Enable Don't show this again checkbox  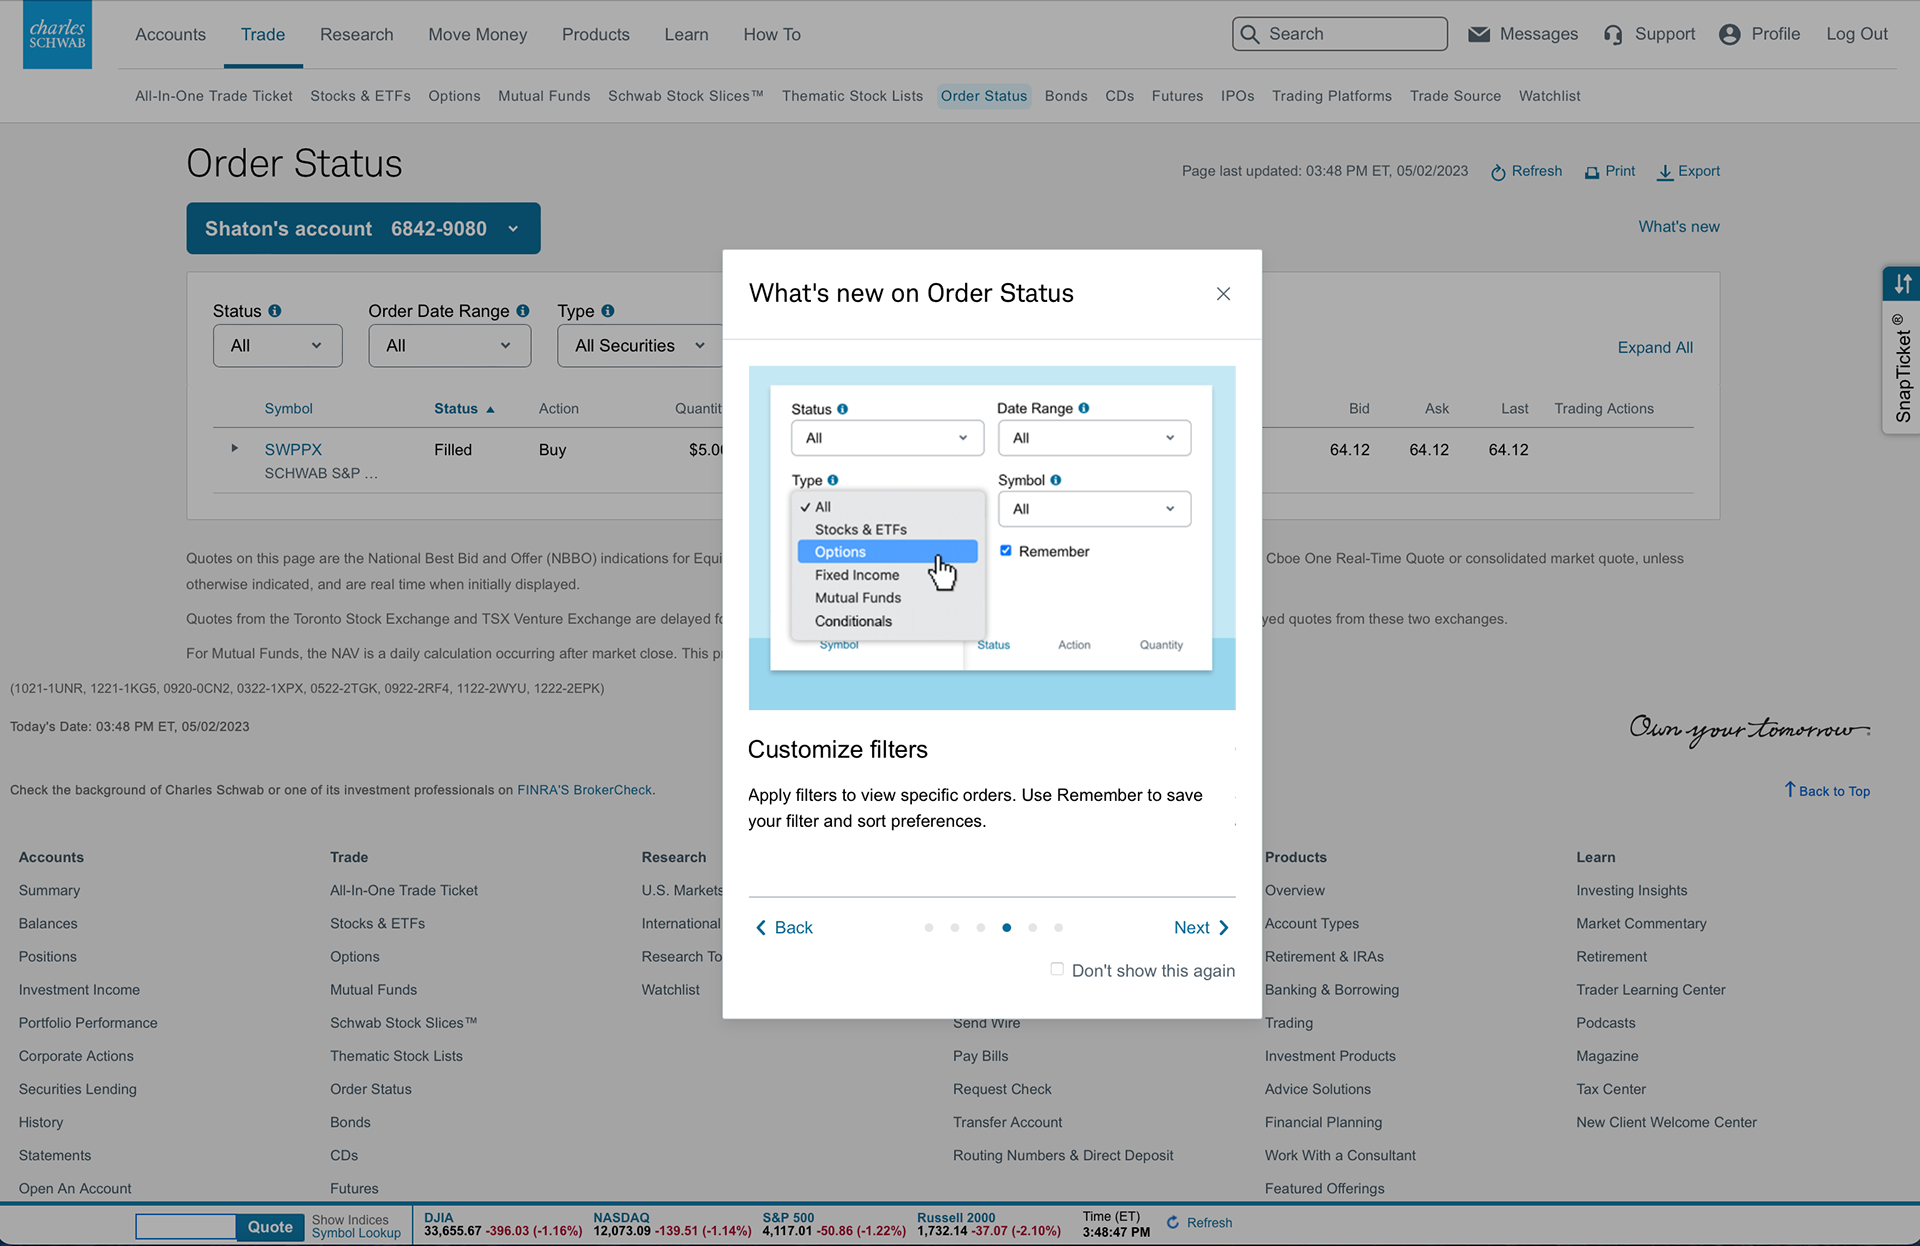coord(1057,969)
